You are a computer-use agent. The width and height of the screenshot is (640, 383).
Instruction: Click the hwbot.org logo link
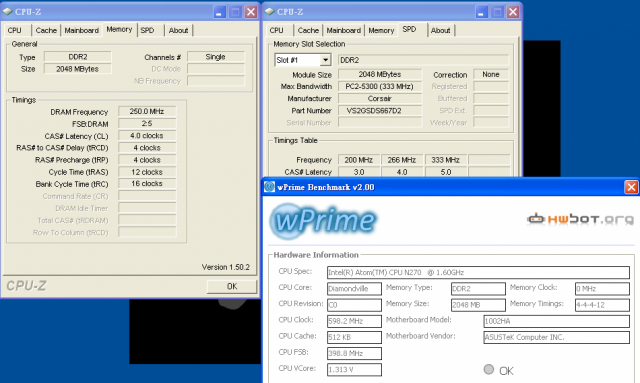click(580, 219)
